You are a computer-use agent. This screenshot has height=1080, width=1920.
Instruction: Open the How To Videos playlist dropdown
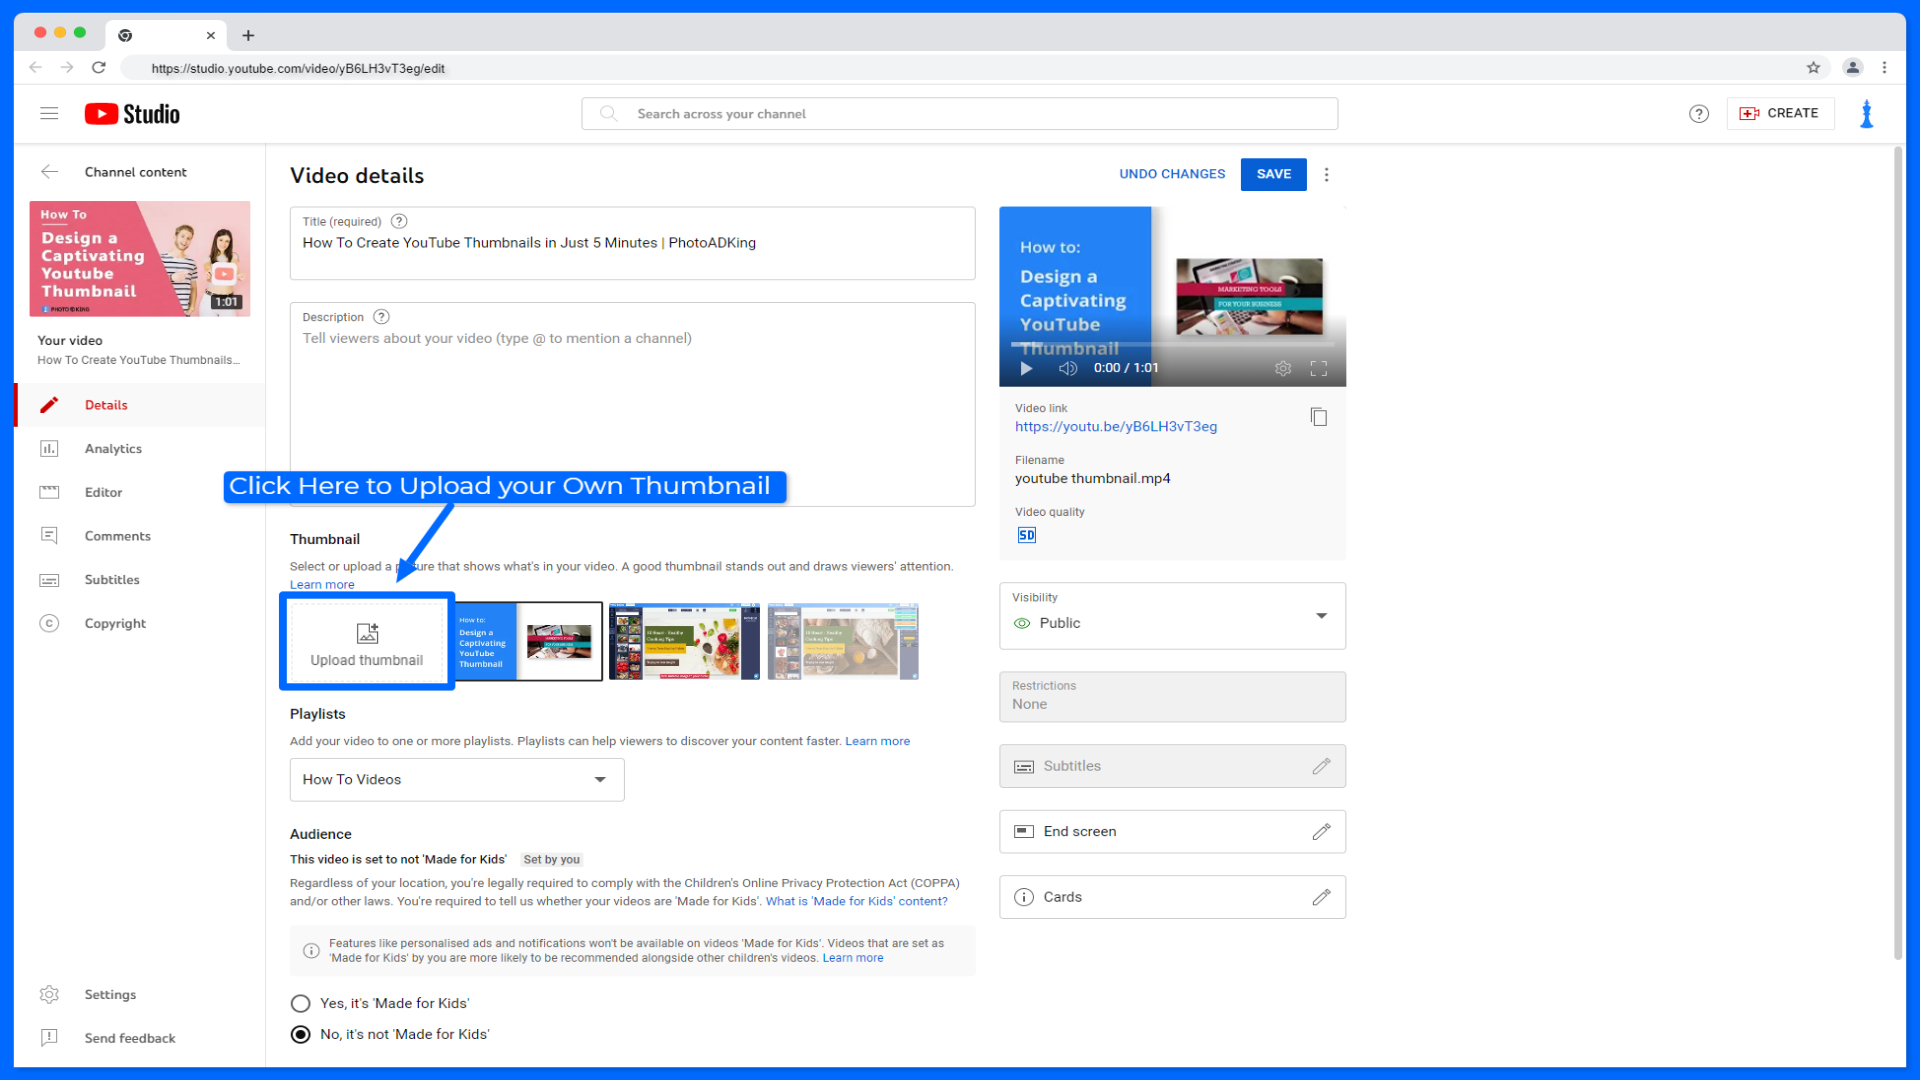click(x=599, y=780)
